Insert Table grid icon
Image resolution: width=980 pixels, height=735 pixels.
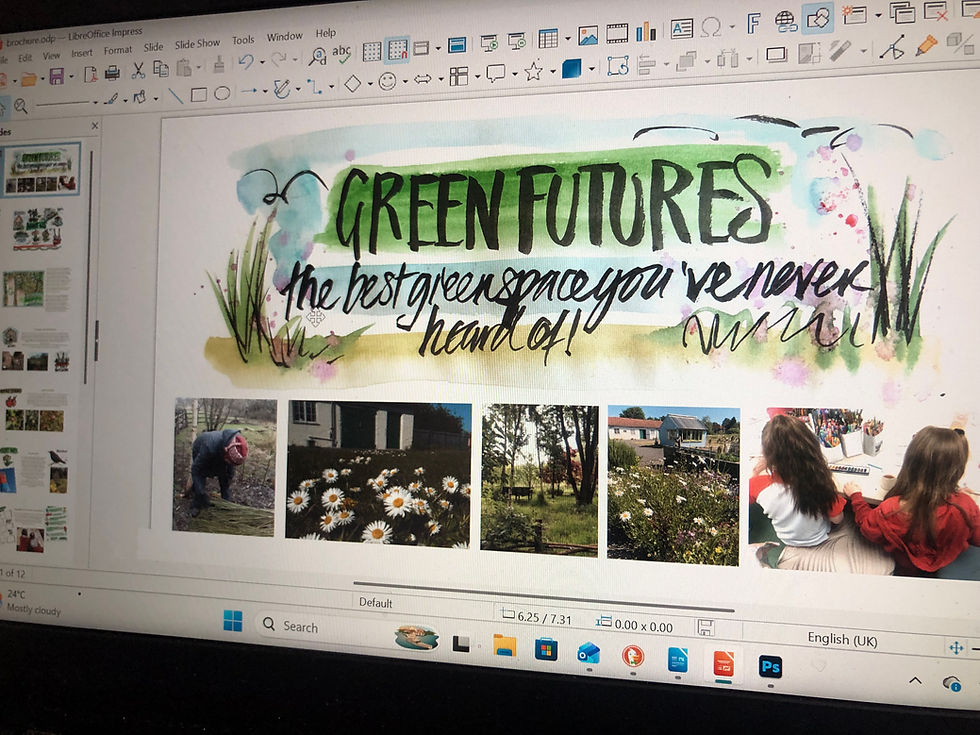[548, 39]
